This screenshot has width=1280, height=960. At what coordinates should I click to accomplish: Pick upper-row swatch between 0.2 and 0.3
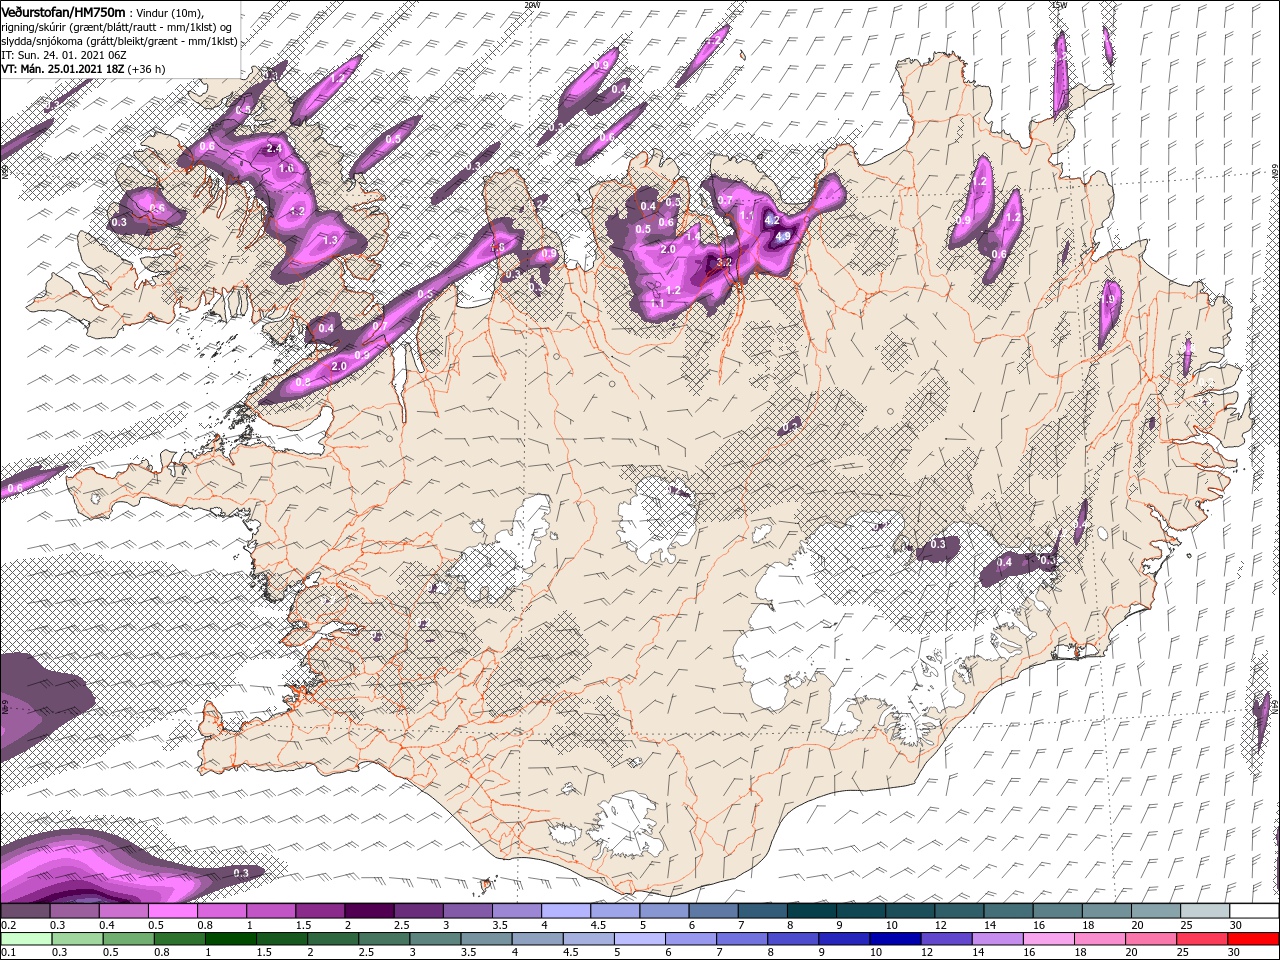25,910
